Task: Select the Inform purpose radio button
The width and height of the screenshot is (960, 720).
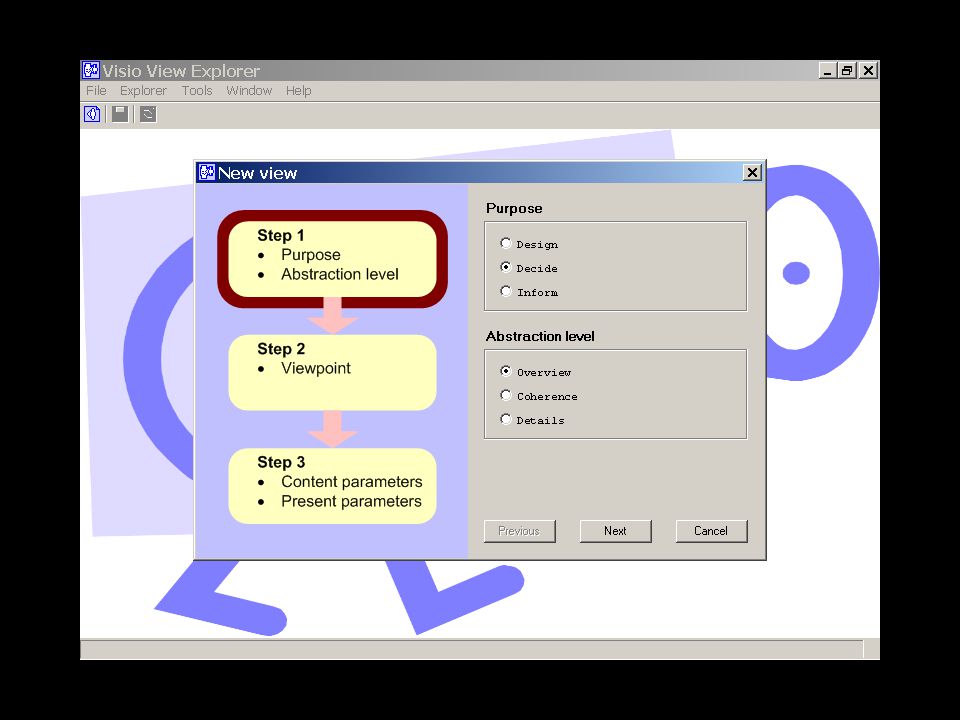Action: 506,291
